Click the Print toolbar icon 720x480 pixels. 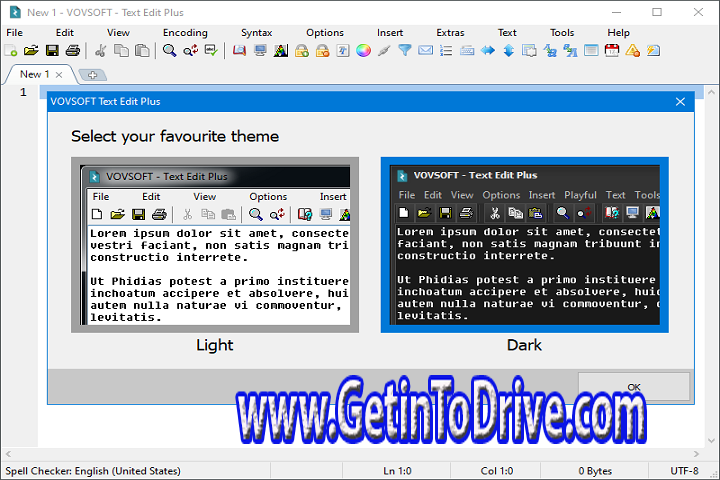pos(73,51)
